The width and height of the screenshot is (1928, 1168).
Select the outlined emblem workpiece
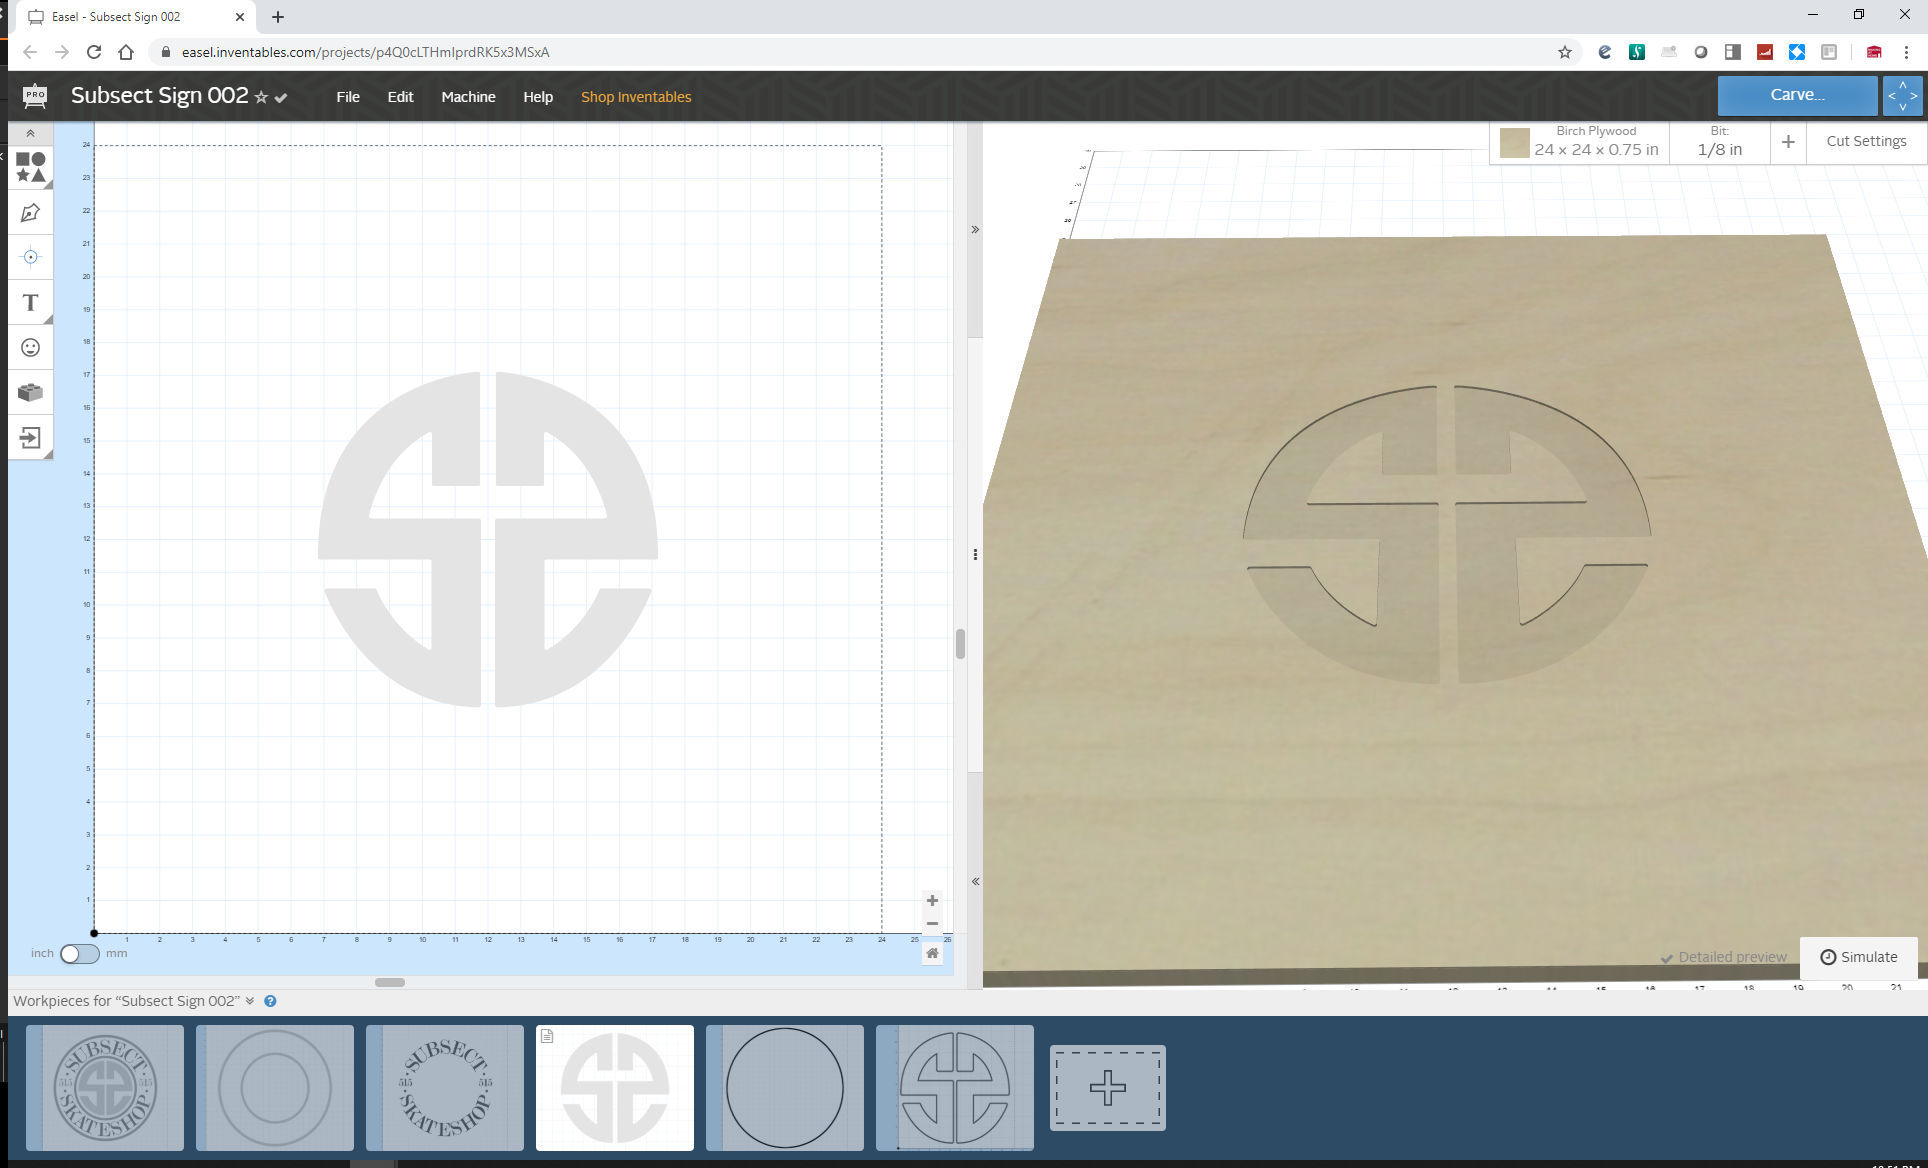[955, 1087]
